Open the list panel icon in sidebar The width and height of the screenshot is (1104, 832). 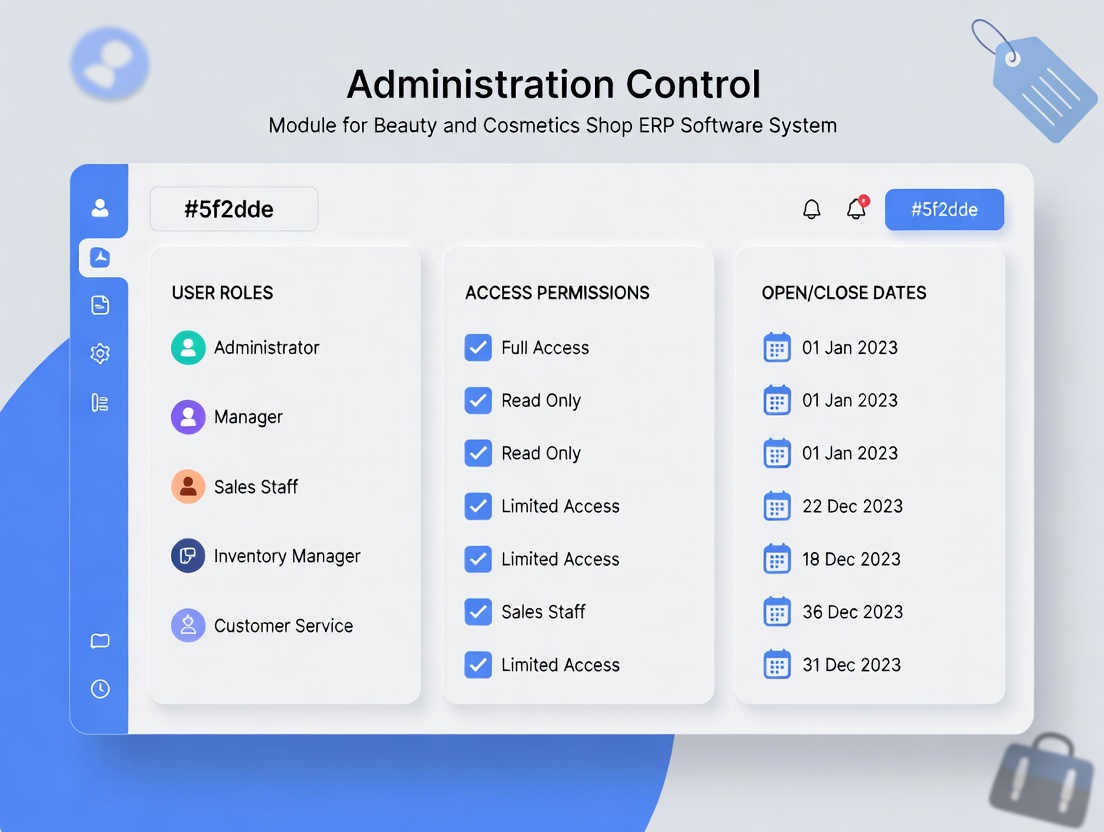[100, 402]
